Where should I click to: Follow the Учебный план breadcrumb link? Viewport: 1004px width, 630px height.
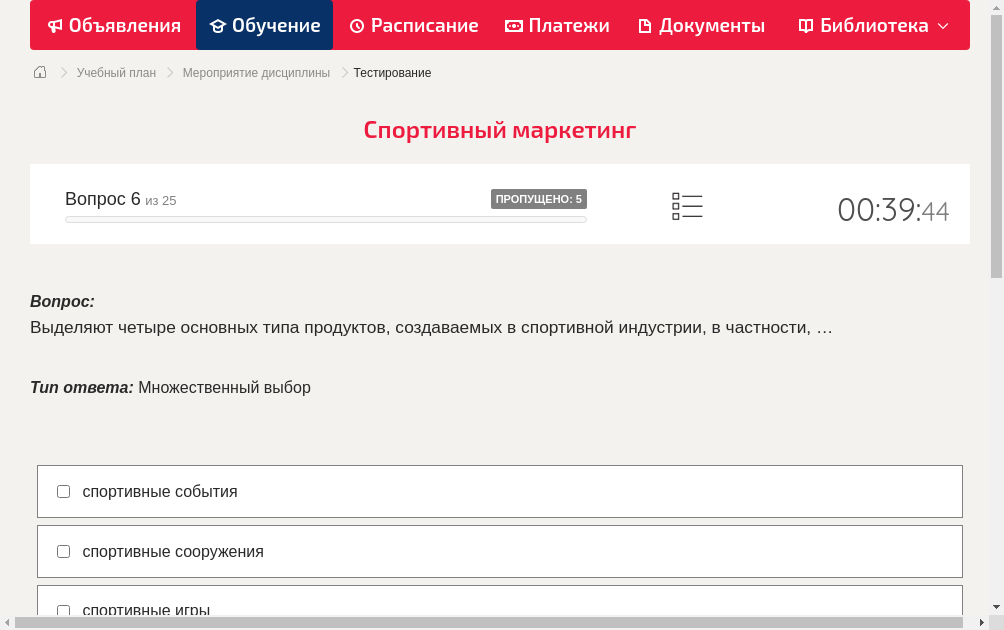pyautogui.click(x=118, y=72)
